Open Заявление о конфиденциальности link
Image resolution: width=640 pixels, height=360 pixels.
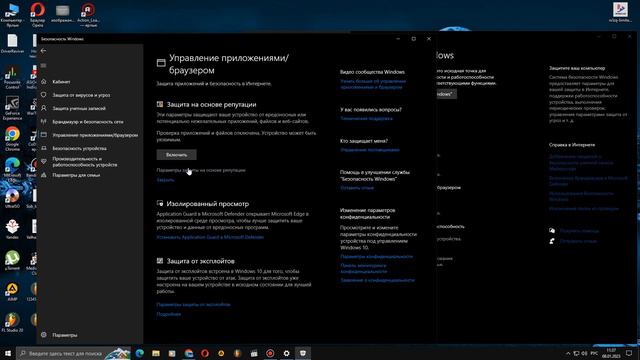pos(377,280)
